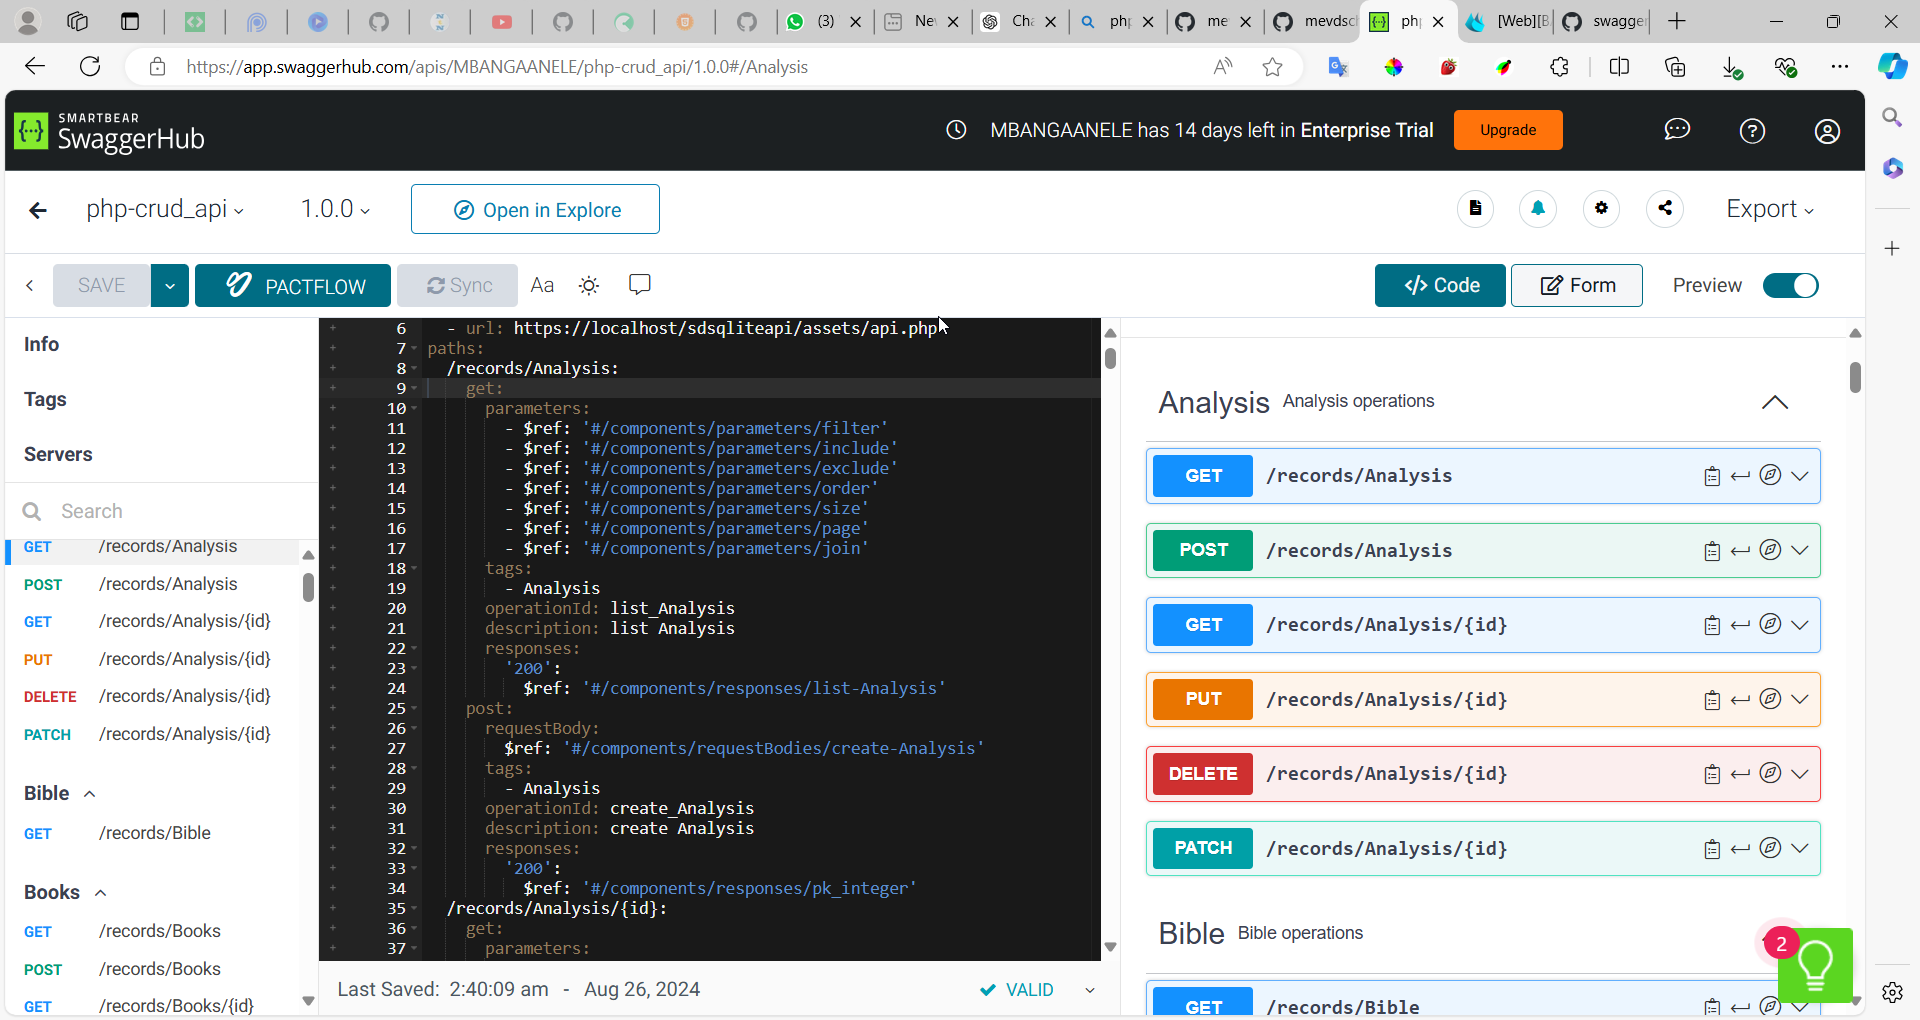Open Explore compass icon on PATCH /records/Analysis/{id}
This screenshot has width=1920, height=1020.
click(1770, 847)
